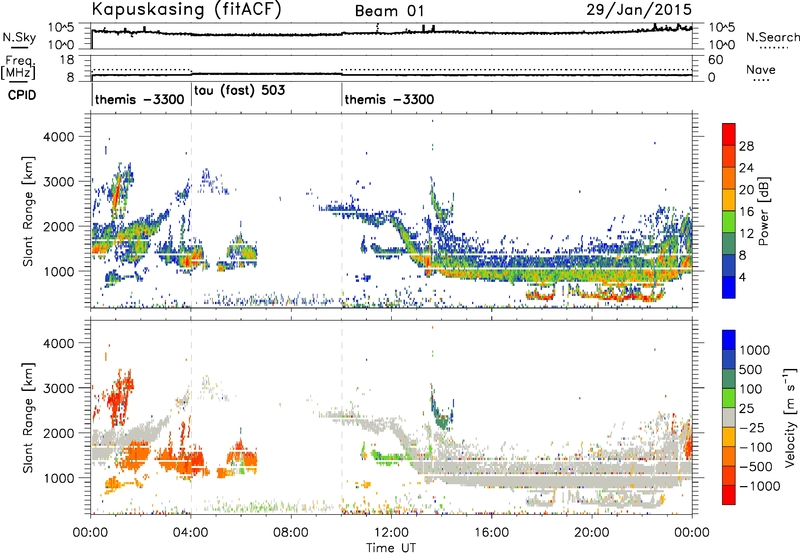Image resolution: width=800 pixels, height=554 pixels.
Task: Click the date '29/Jan/2015'
Action: pyautogui.click(x=639, y=9)
